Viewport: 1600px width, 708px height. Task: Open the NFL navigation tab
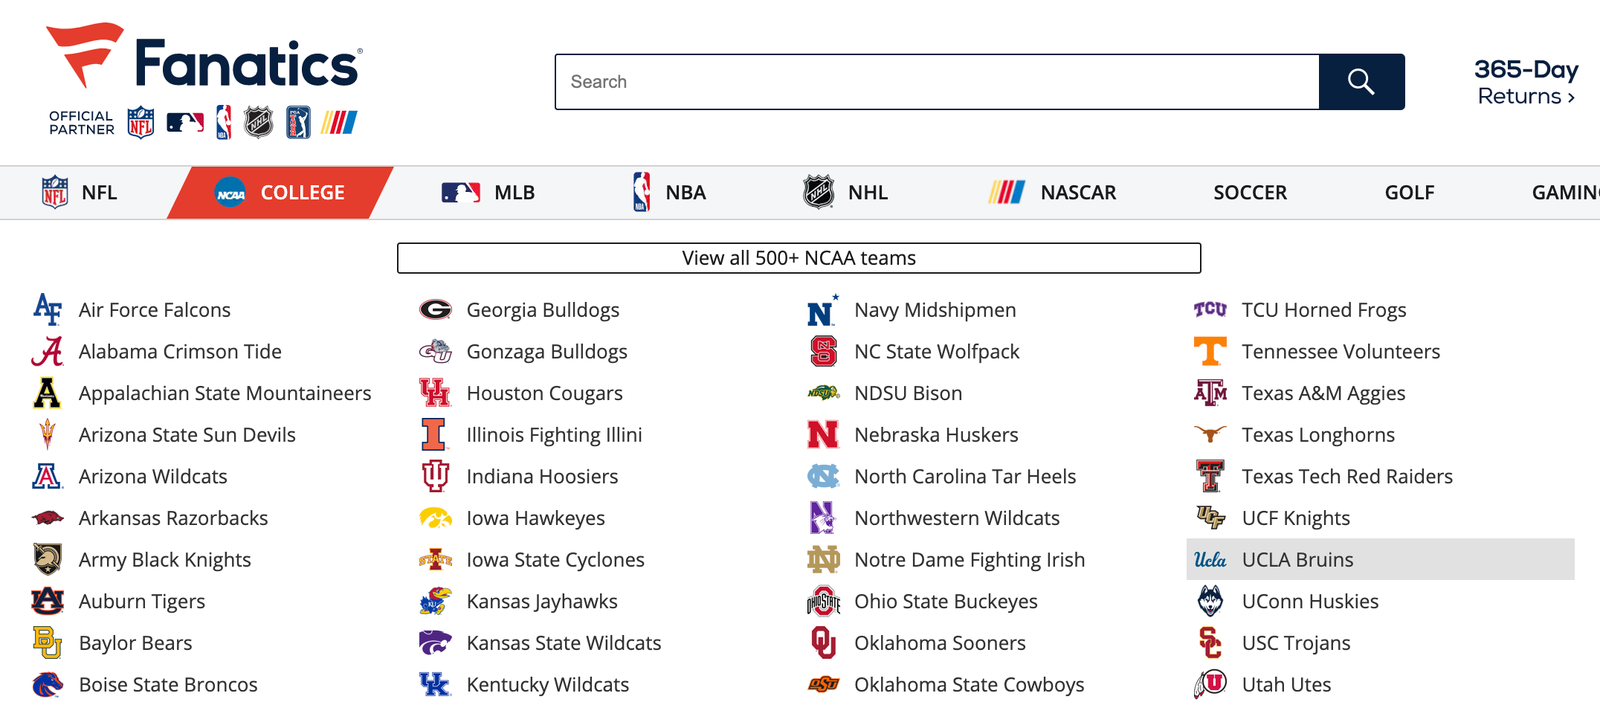(80, 193)
